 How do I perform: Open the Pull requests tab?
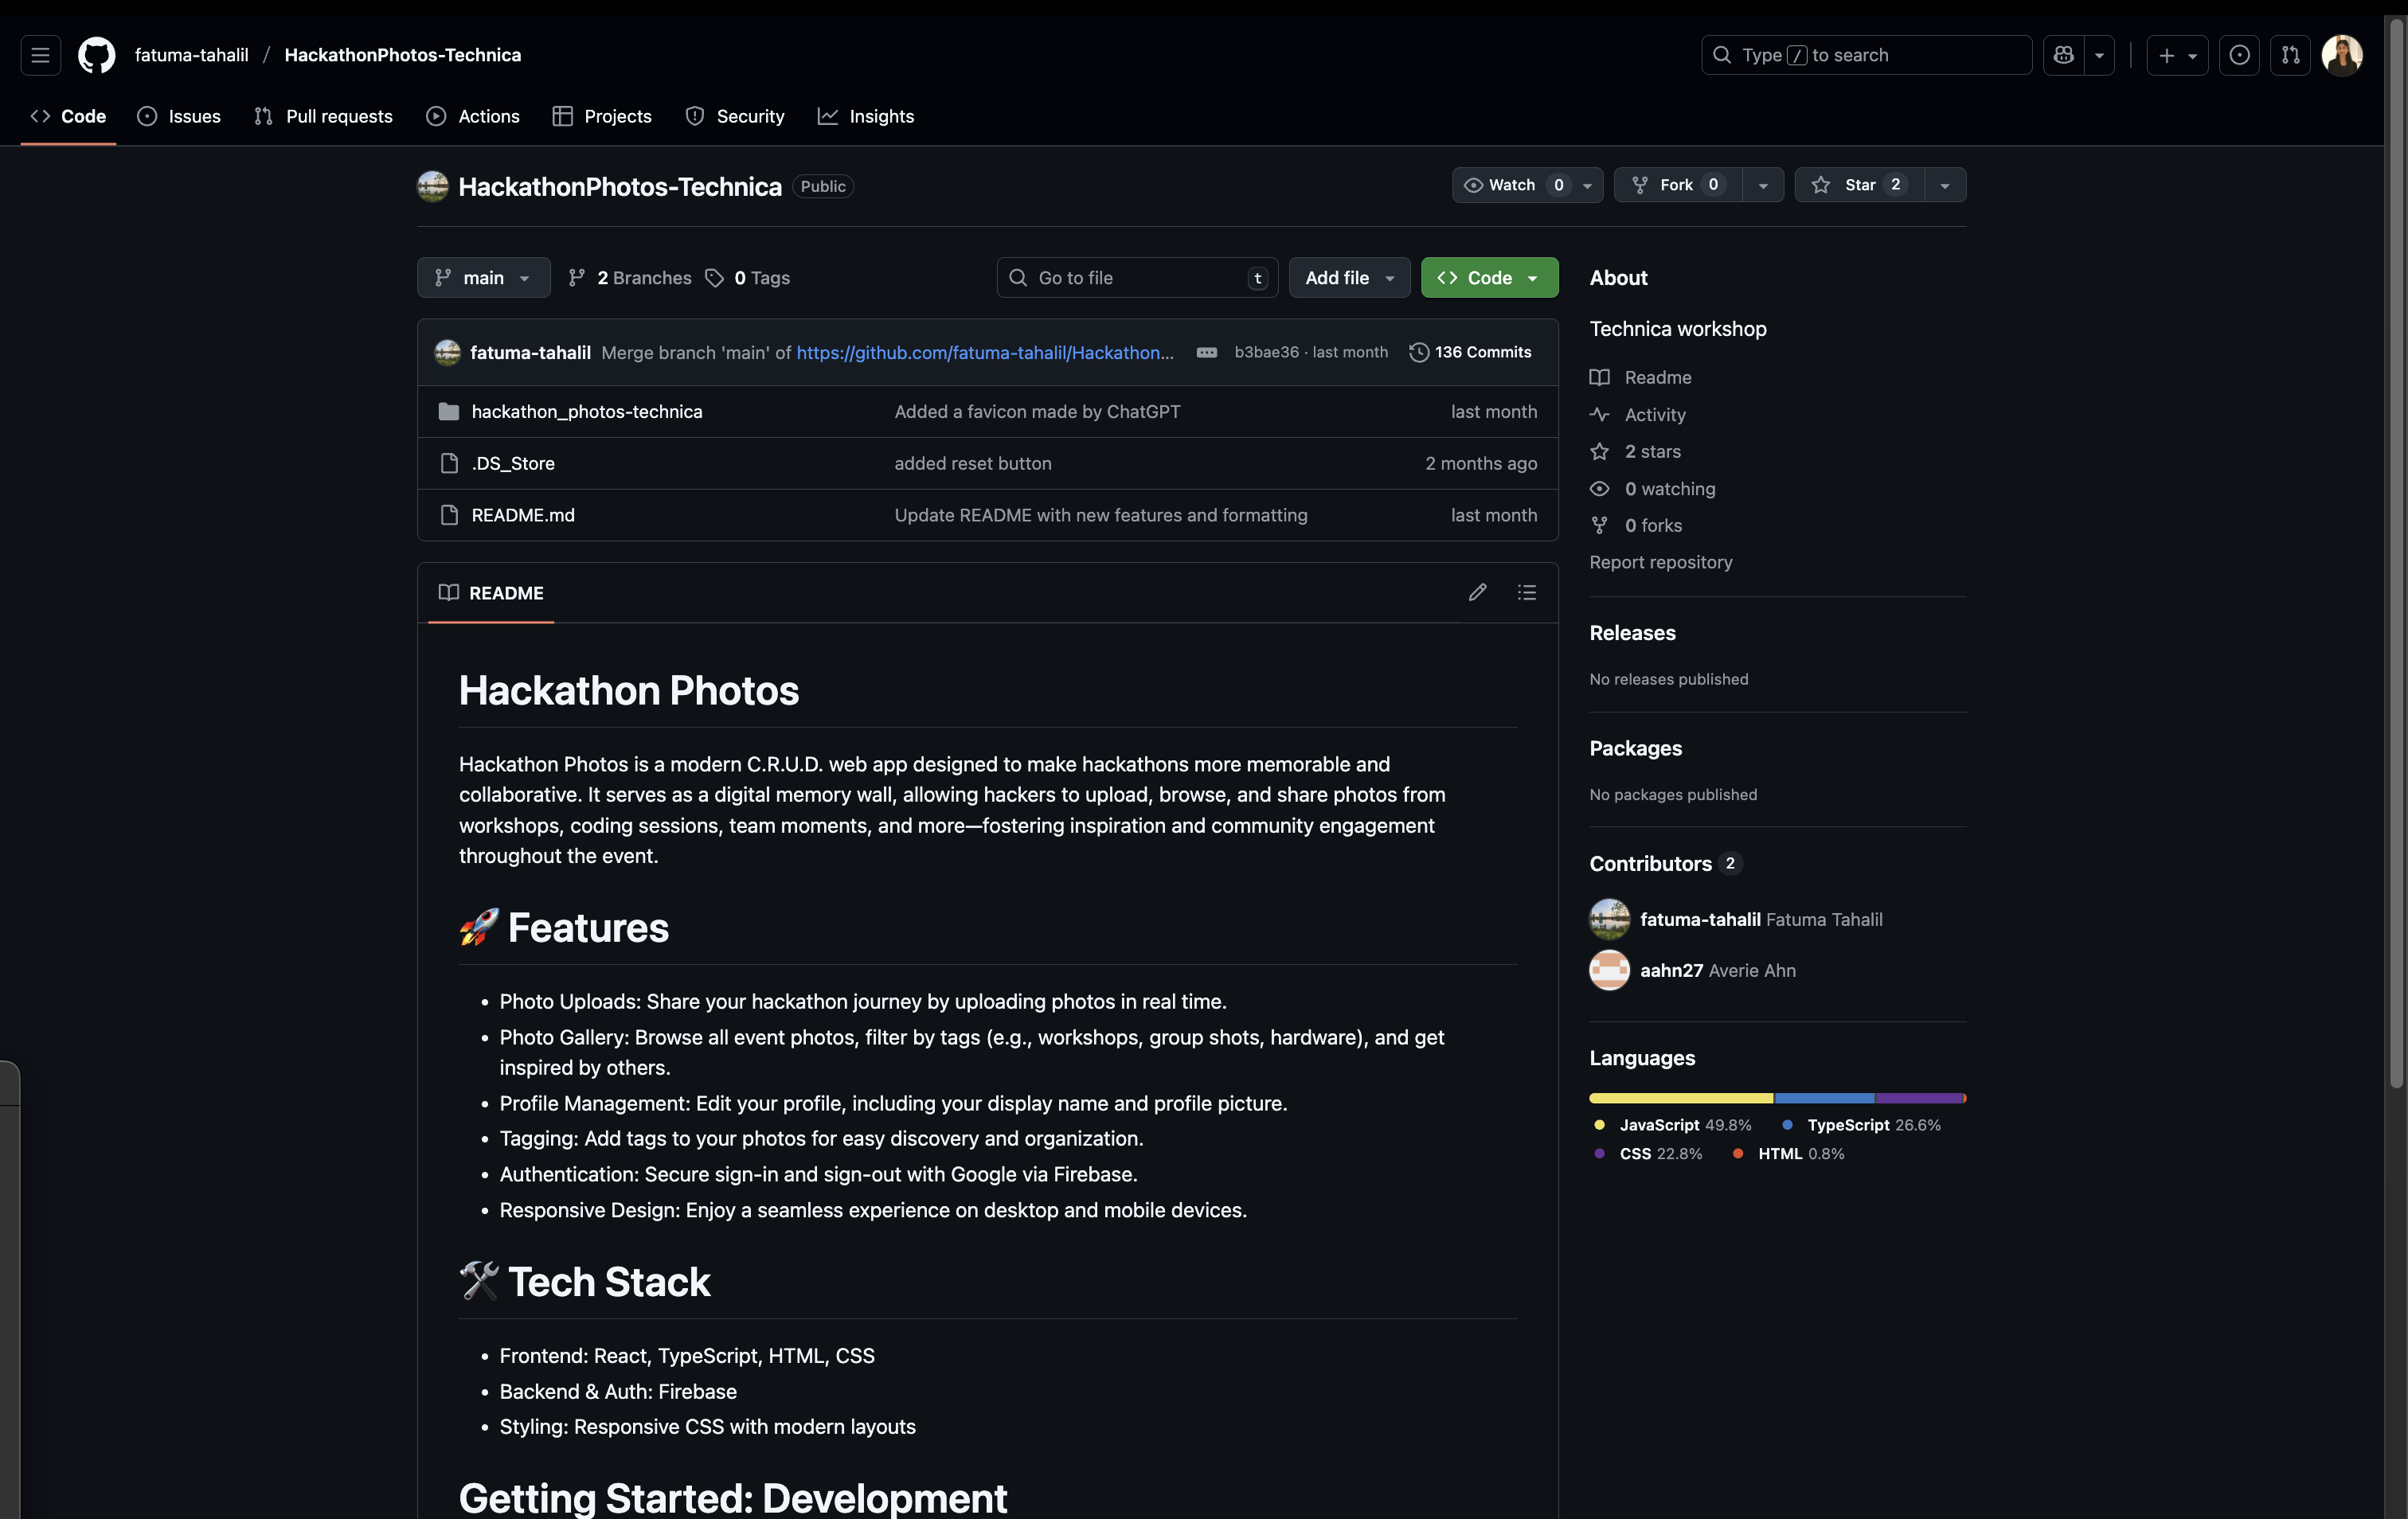(323, 116)
